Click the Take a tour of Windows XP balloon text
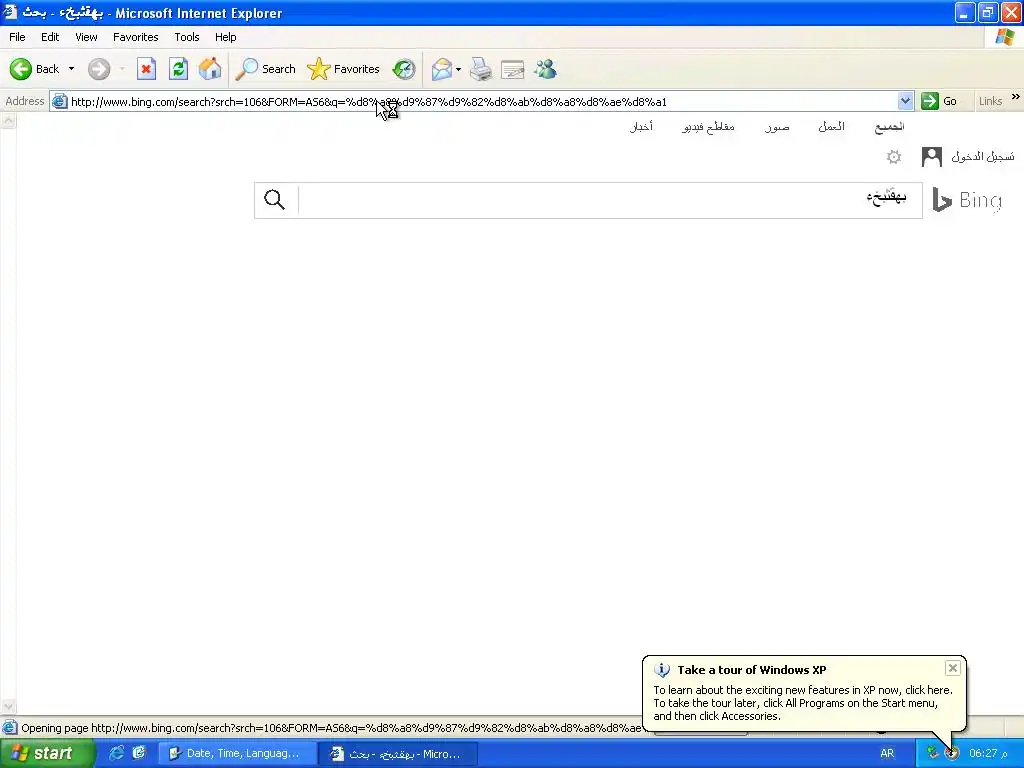 (752, 669)
